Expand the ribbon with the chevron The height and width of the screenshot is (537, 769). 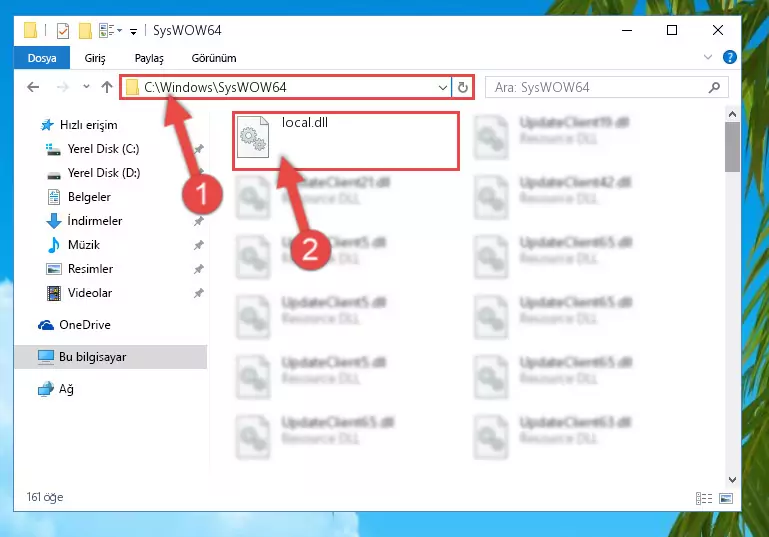pos(708,57)
